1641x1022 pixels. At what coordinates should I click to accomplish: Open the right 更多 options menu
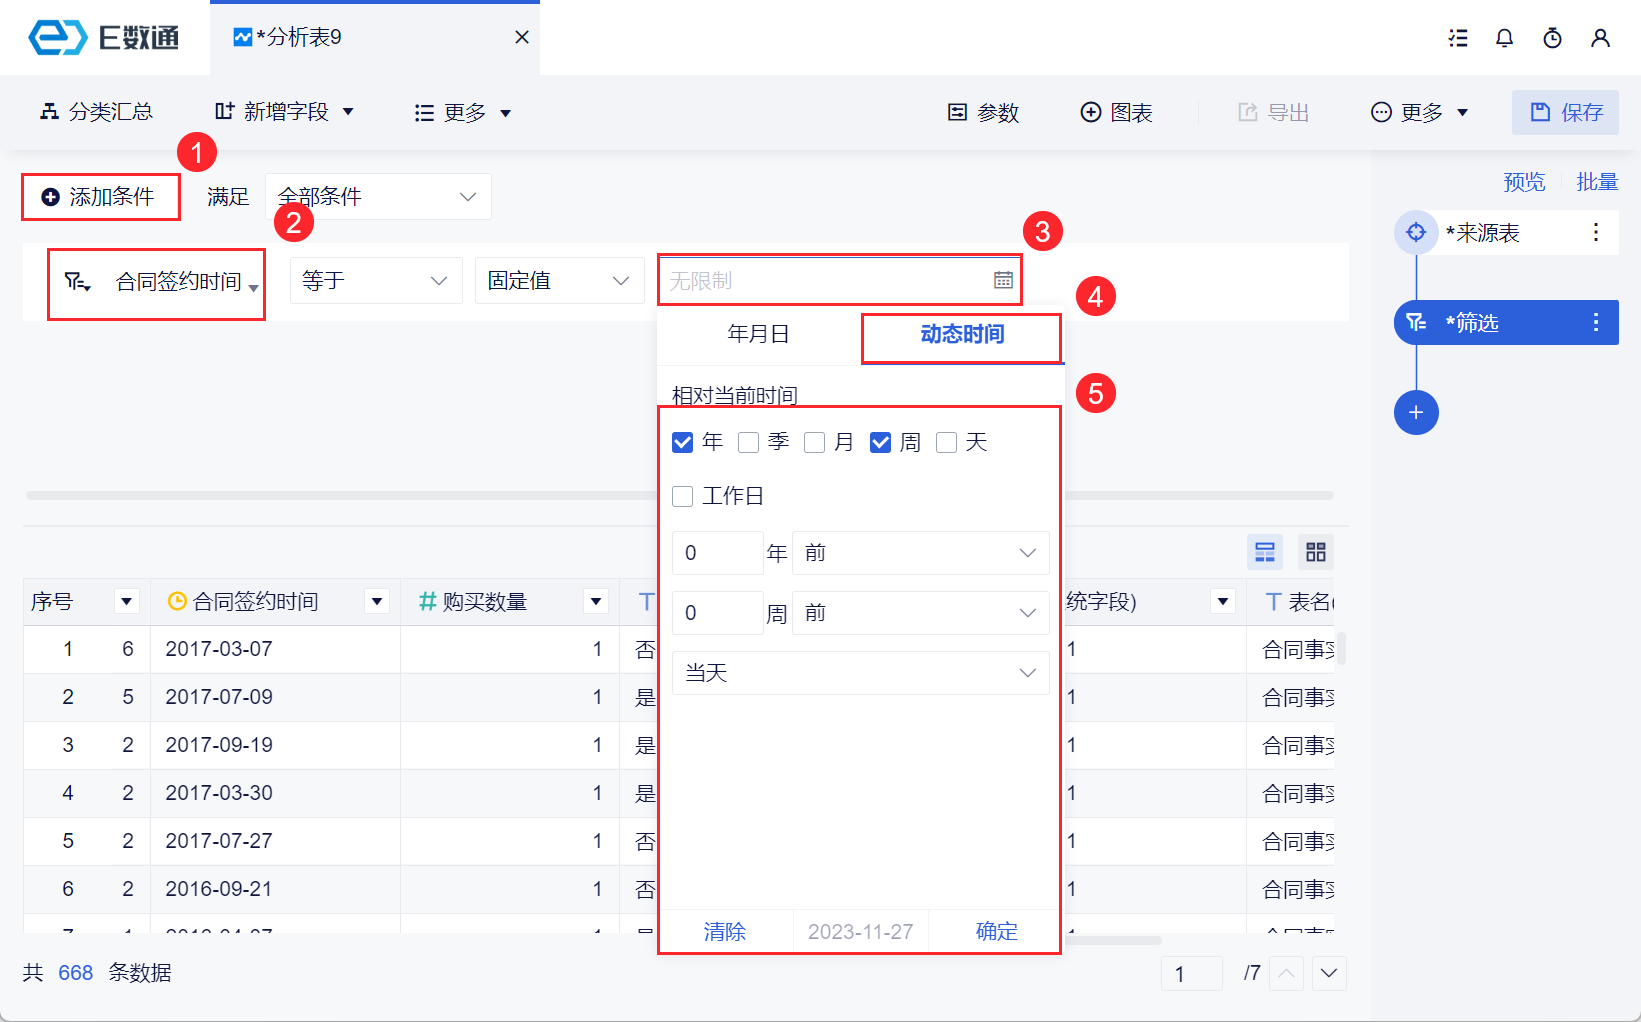coord(1419,113)
